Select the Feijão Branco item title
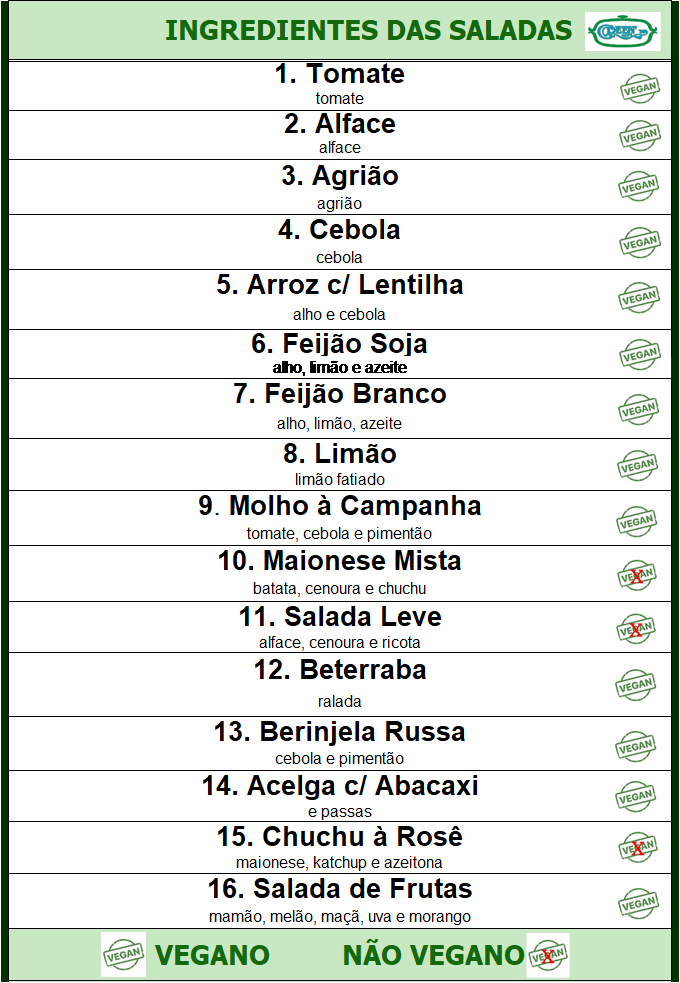Screen dimensions: 680x983 (340, 394)
